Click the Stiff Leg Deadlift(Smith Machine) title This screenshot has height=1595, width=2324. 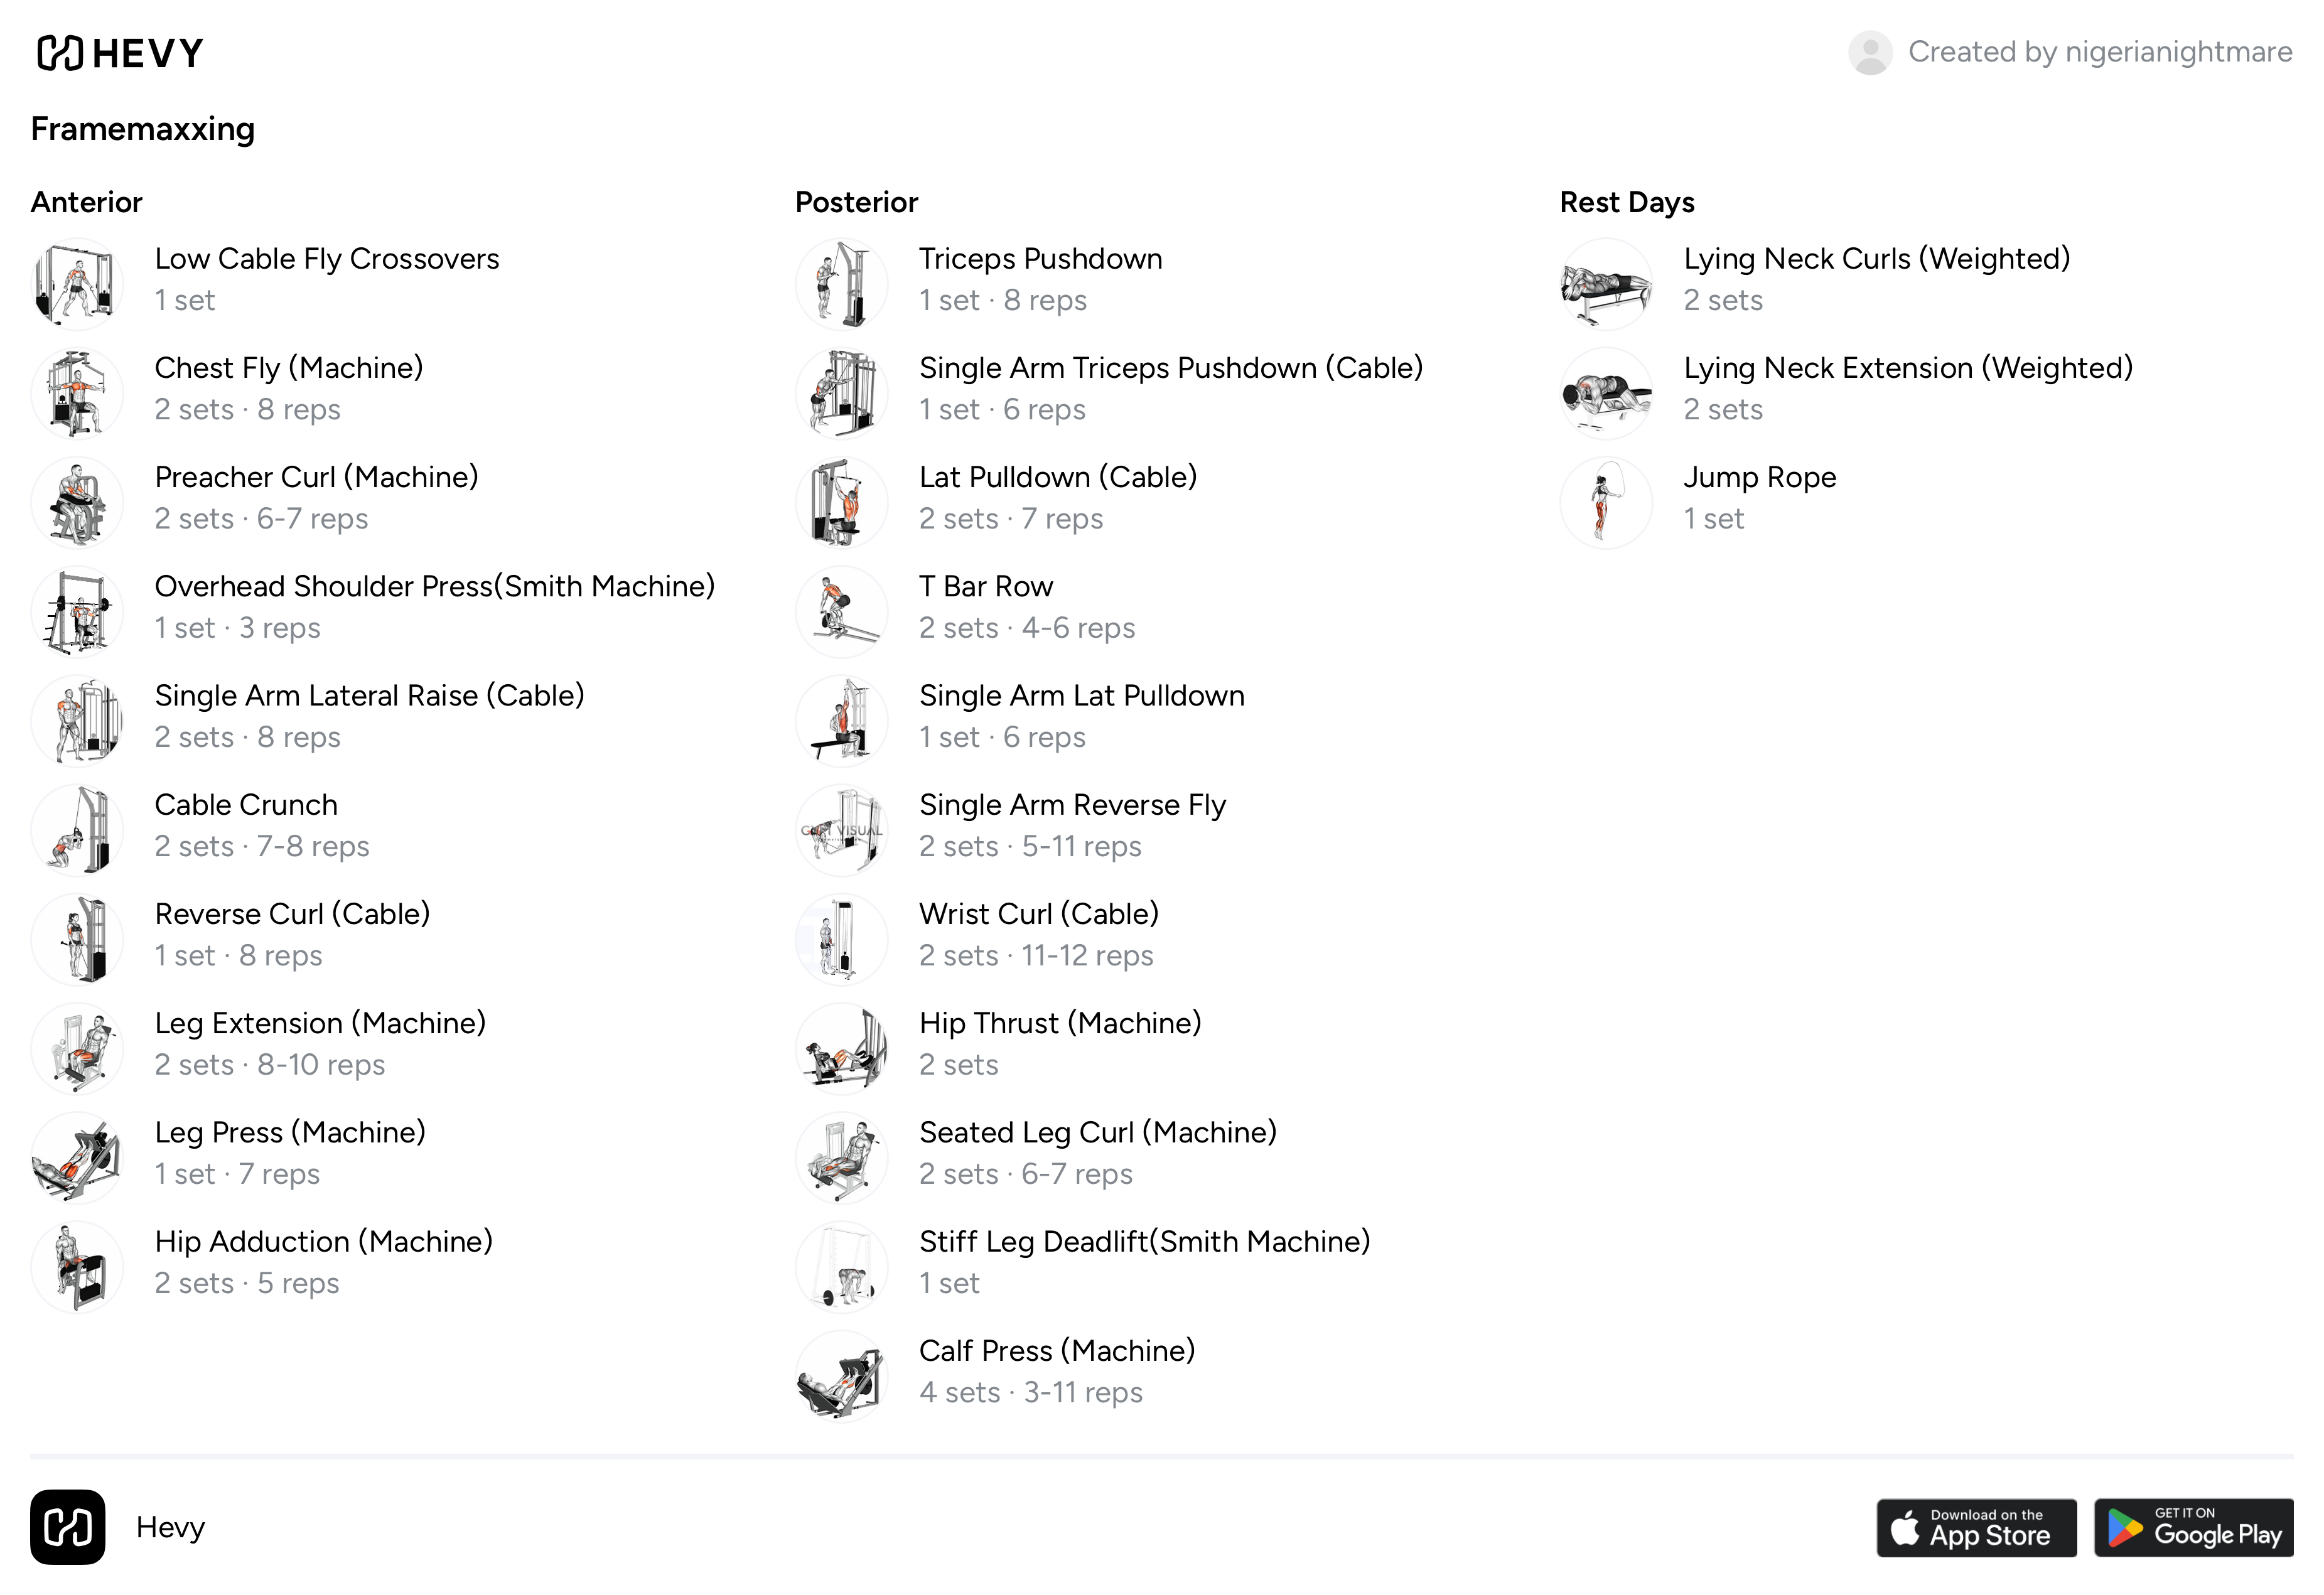pos(1145,1242)
